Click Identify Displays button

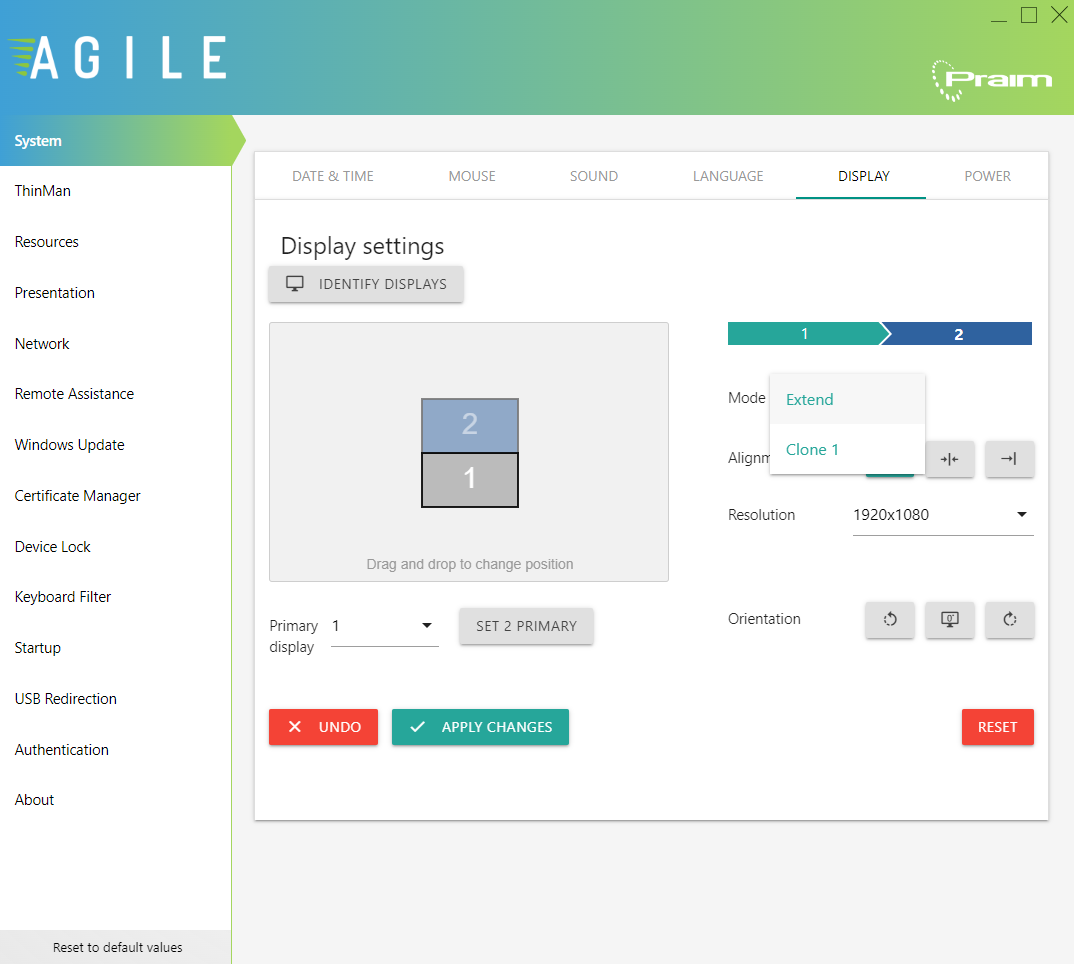(366, 284)
